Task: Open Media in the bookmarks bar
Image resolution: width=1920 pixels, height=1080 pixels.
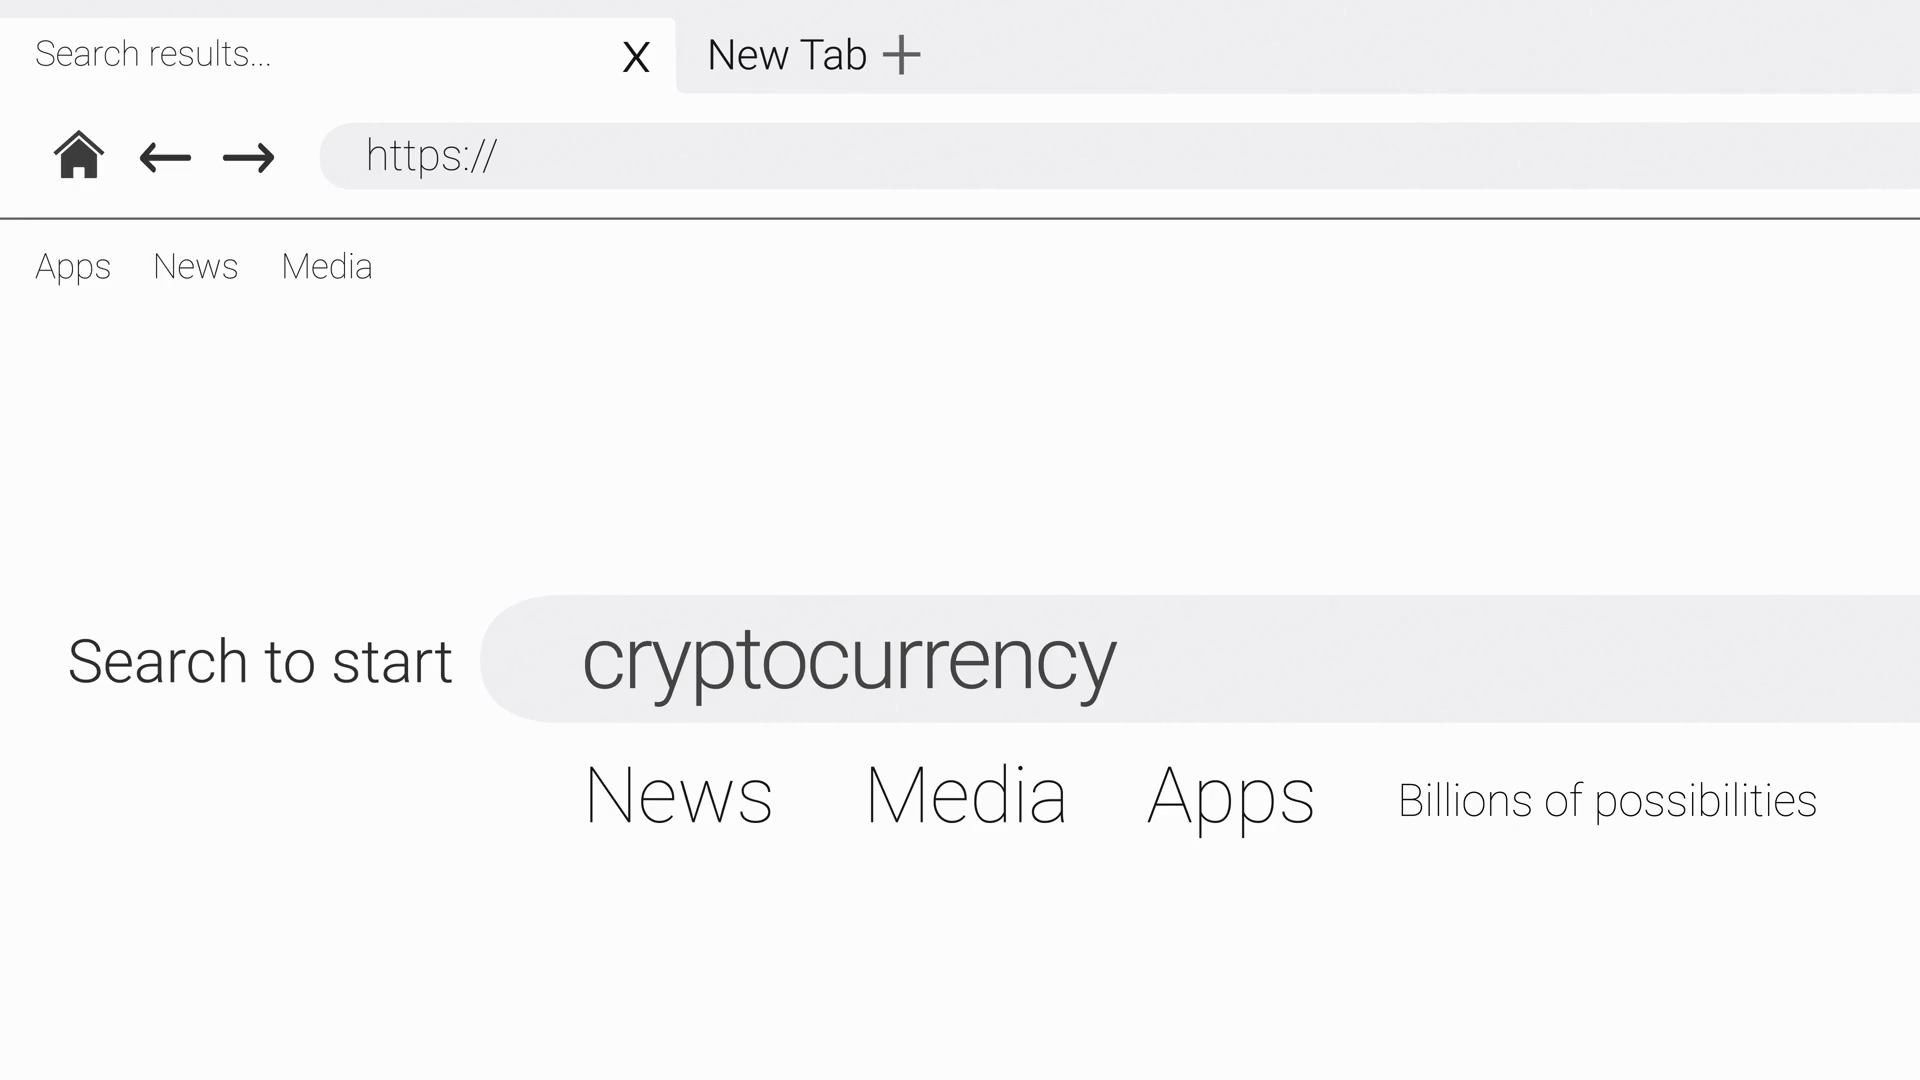Action: pyautogui.click(x=327, y=267)
